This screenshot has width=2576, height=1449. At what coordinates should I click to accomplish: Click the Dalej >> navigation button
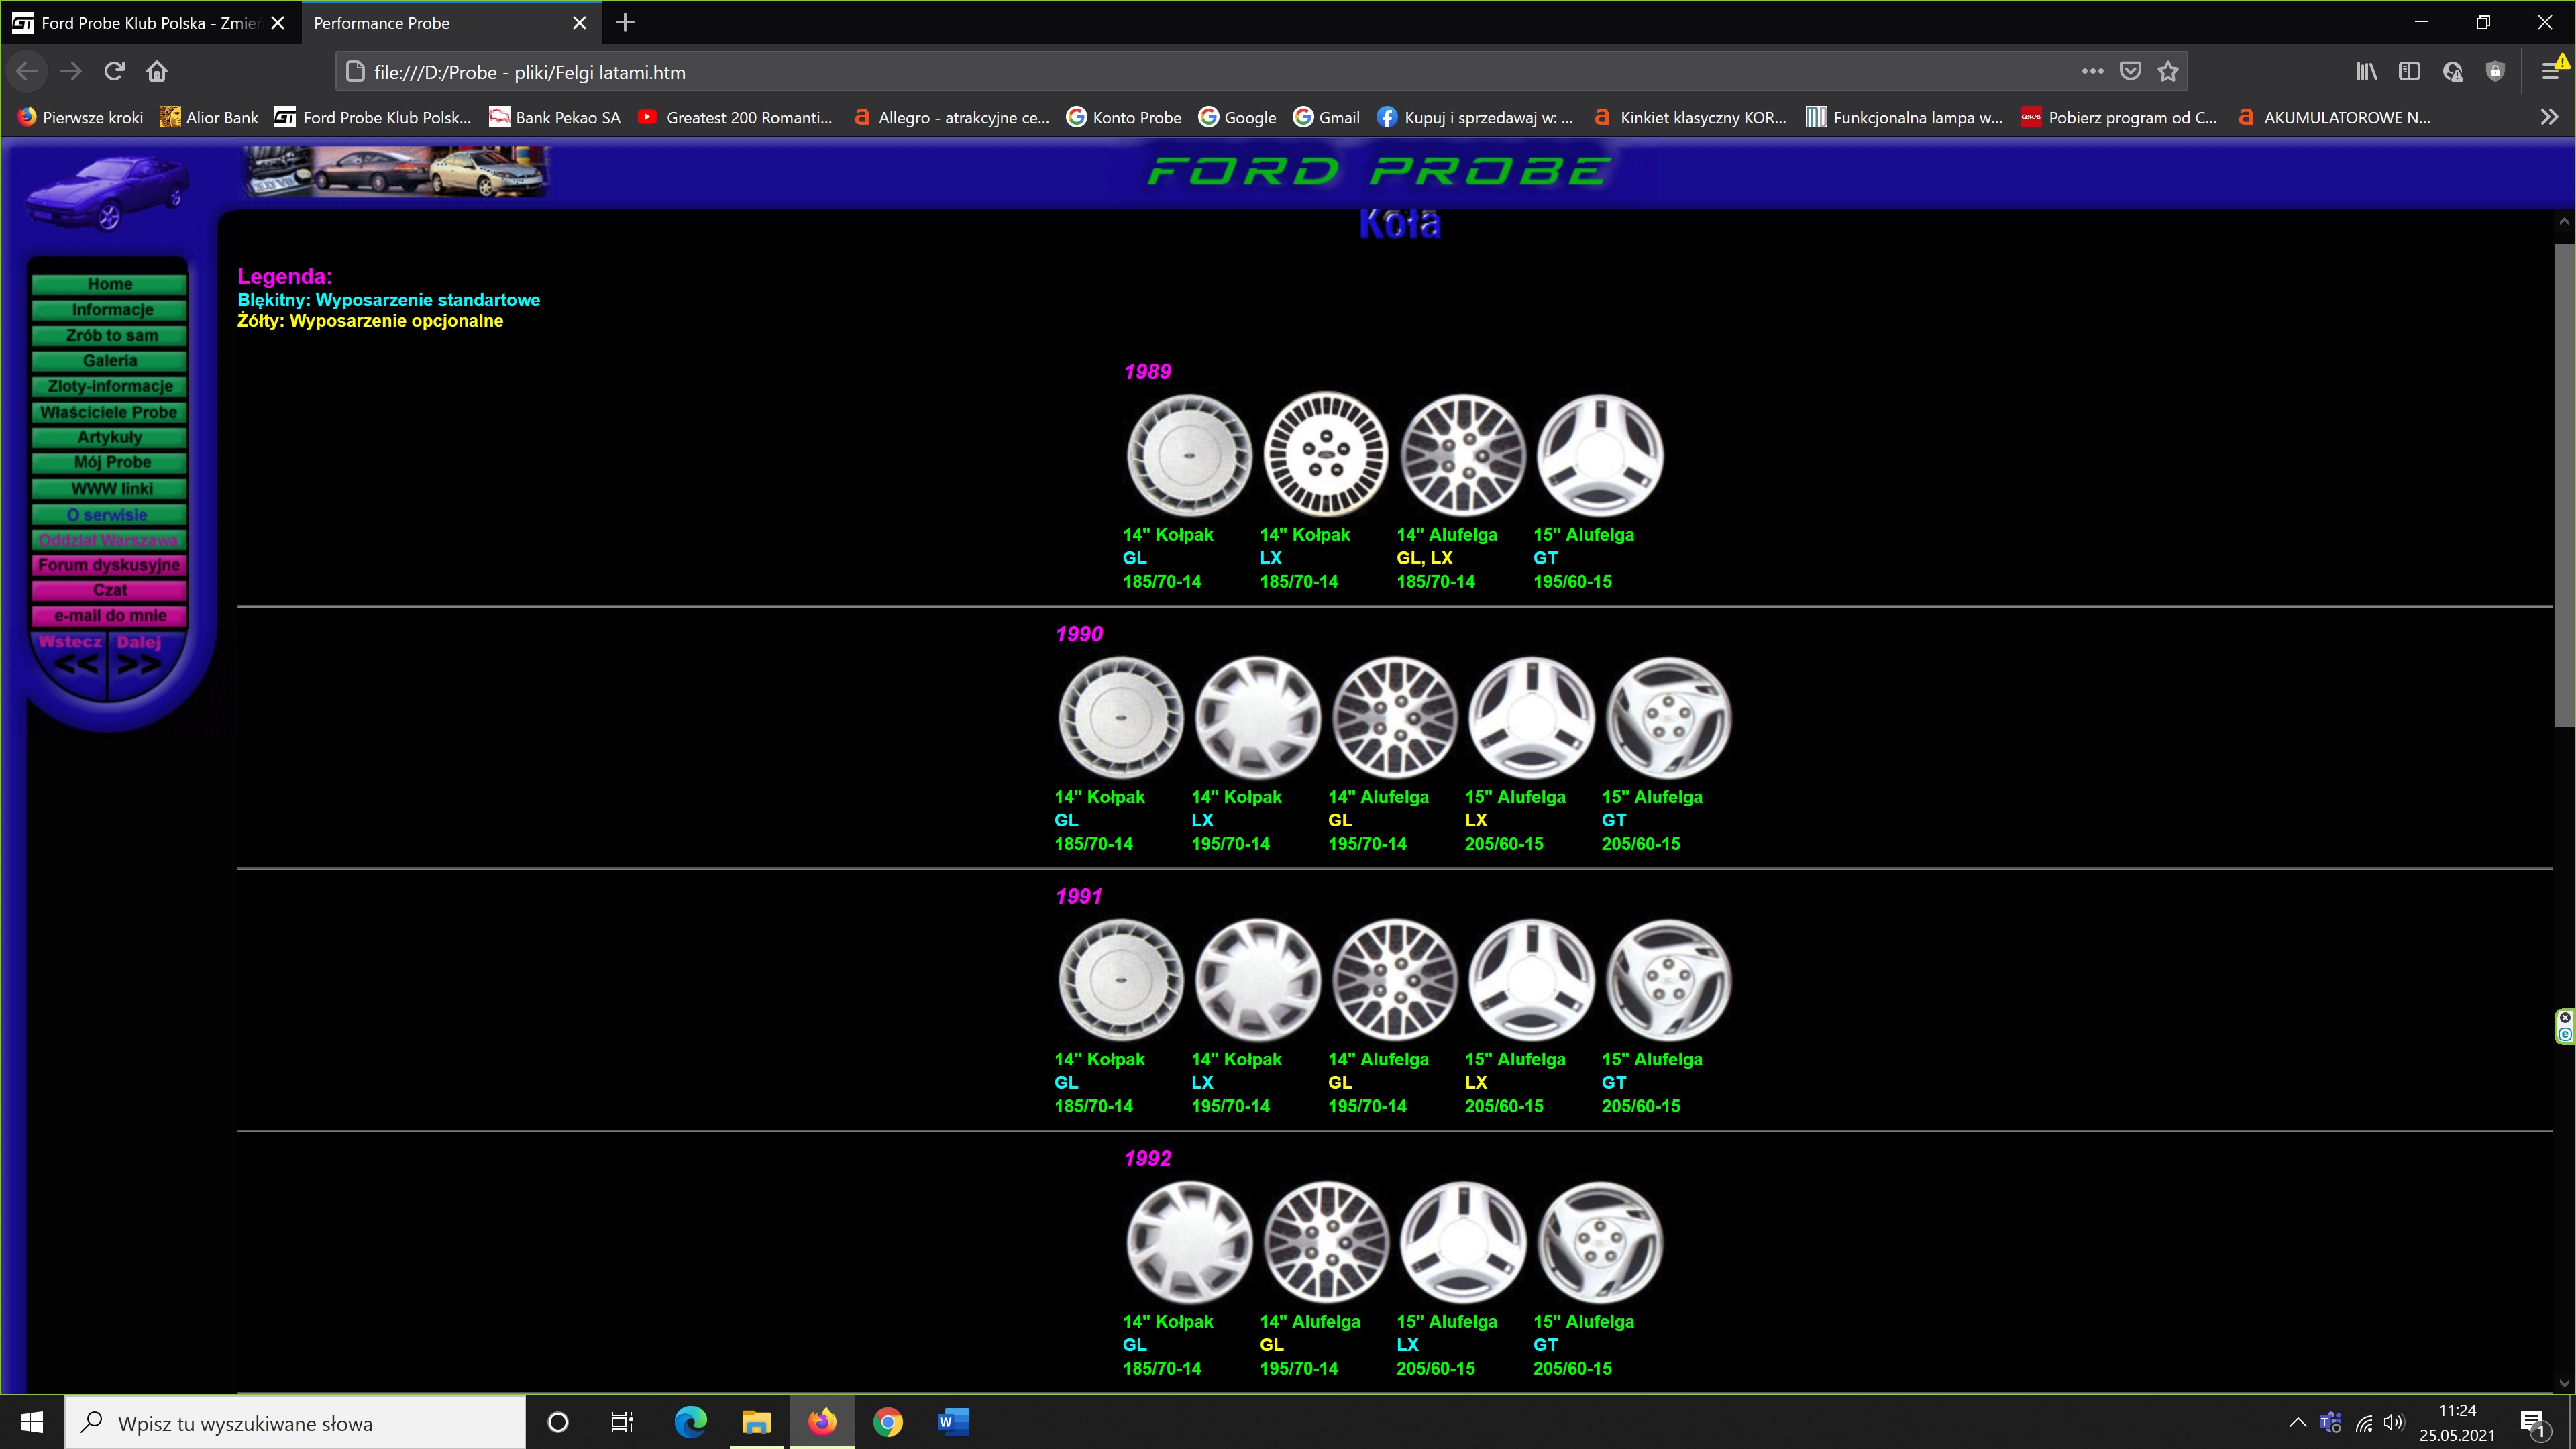coord(140,655)
